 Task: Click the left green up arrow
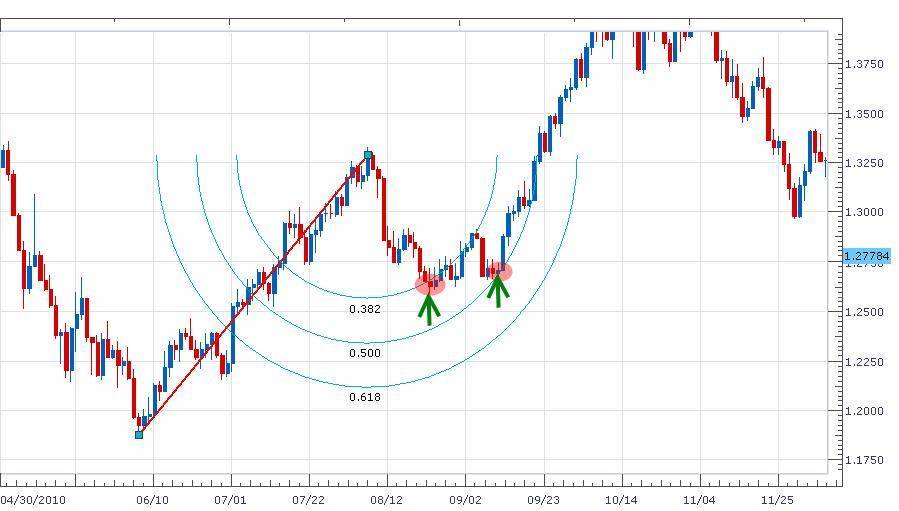[x=429, y=307]
